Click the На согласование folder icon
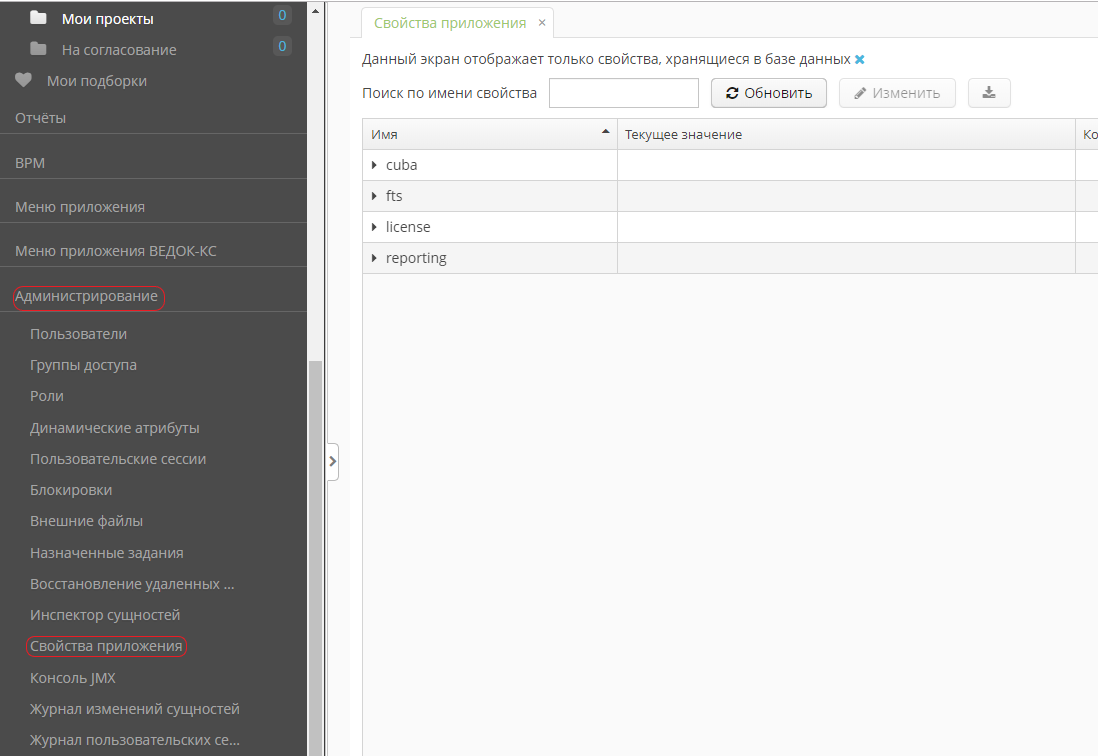The height and width of the screenshot is (756, 1098). [39, 49]
